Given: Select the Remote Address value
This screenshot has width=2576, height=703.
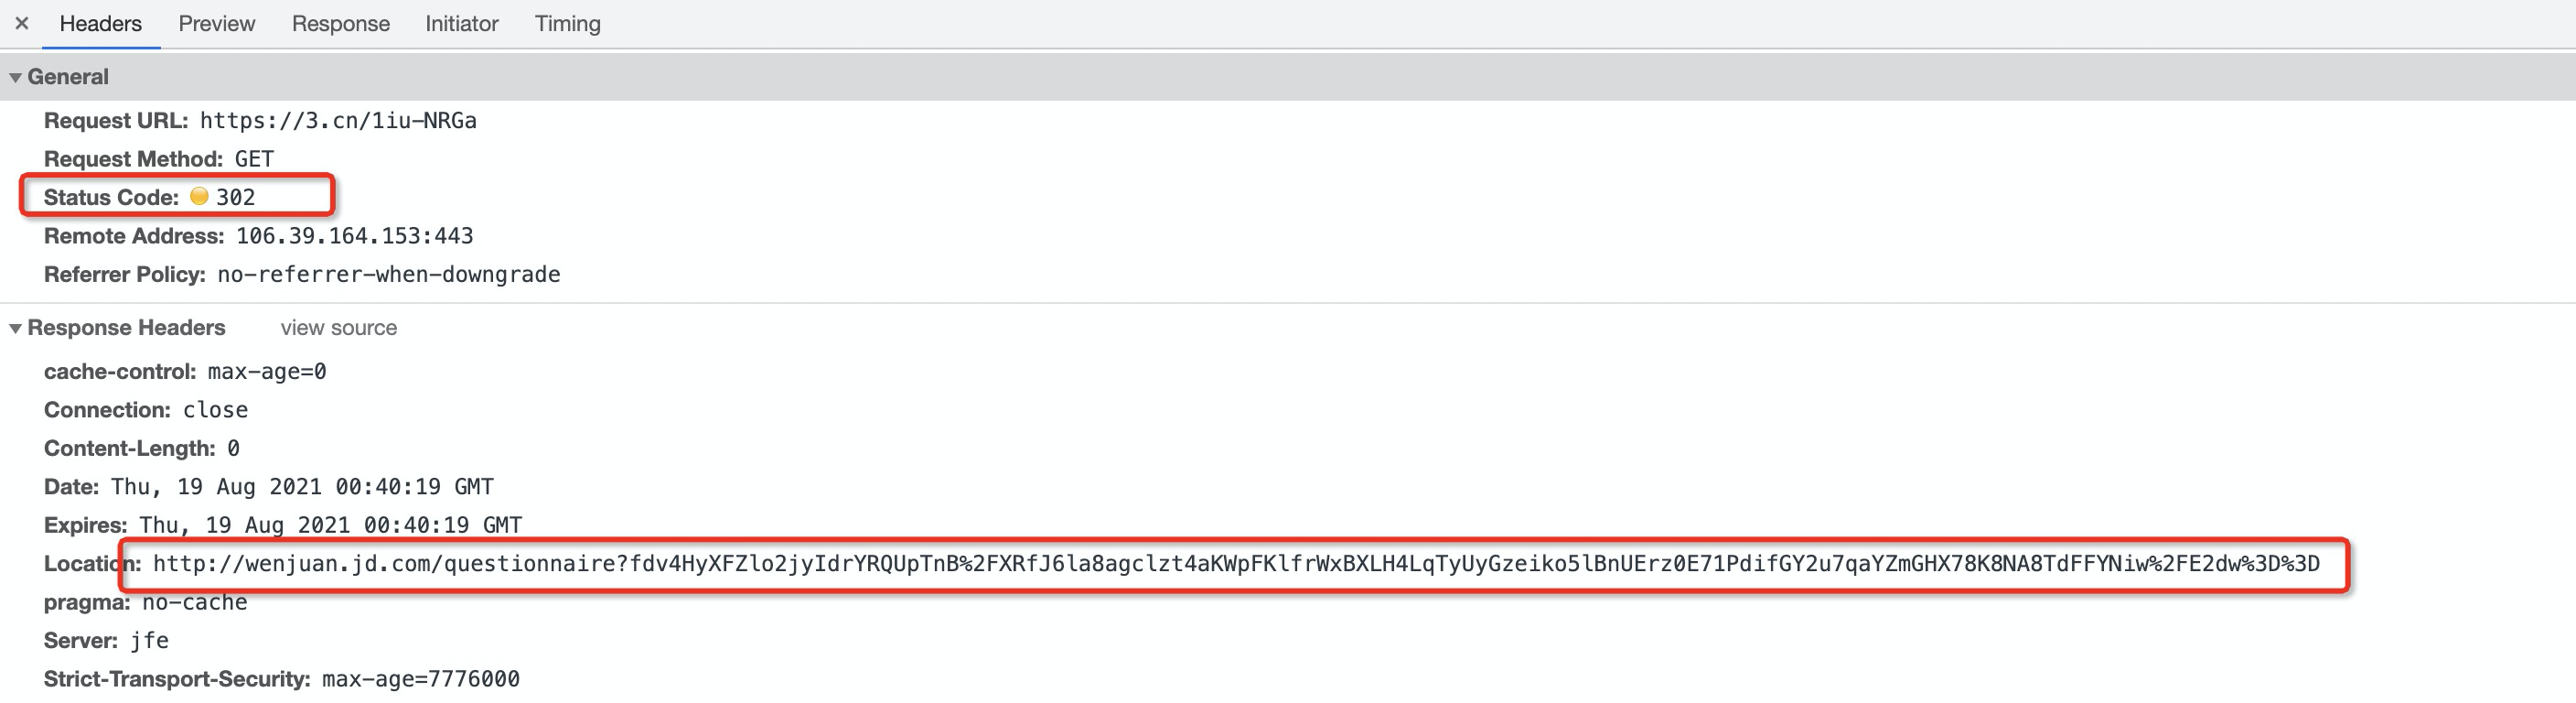Looking at the screenshot, I should [355, 236].
